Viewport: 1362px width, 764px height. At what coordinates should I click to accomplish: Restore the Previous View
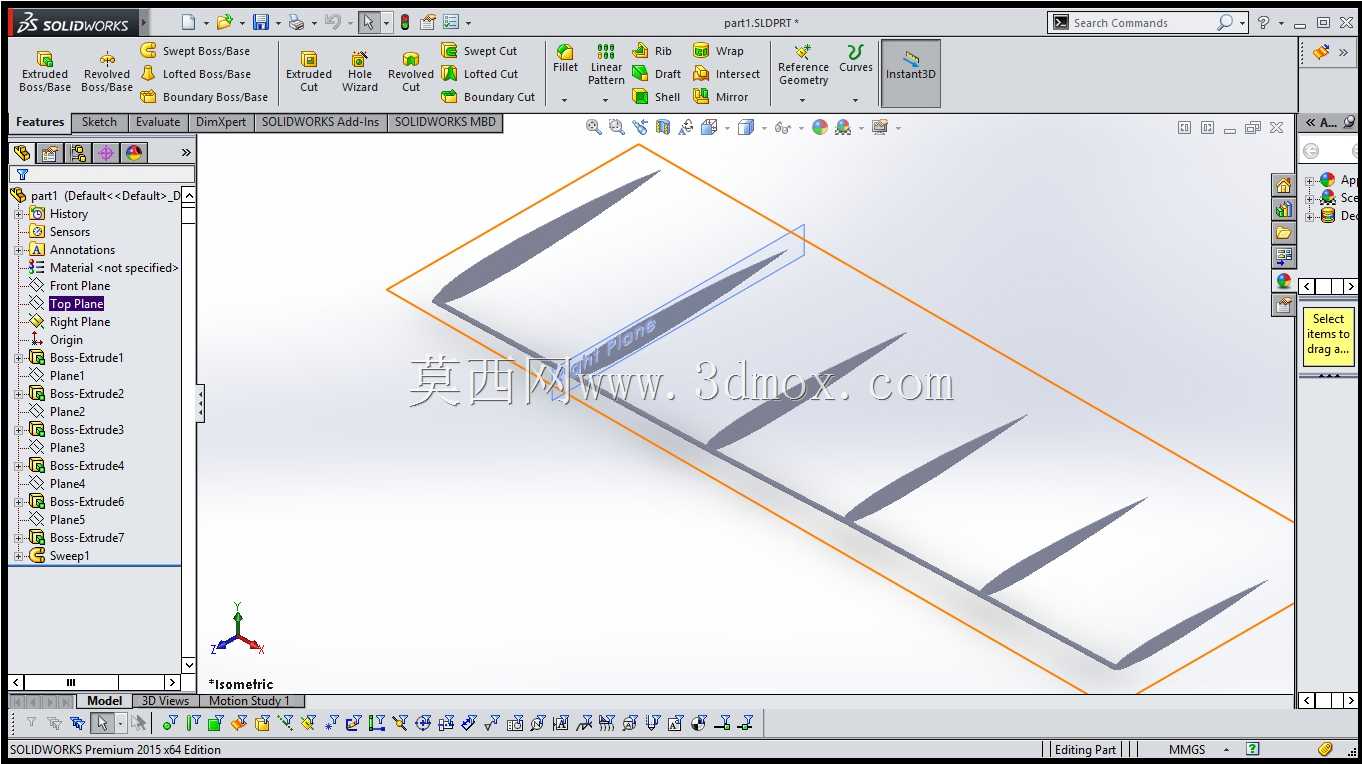(640, 127)
